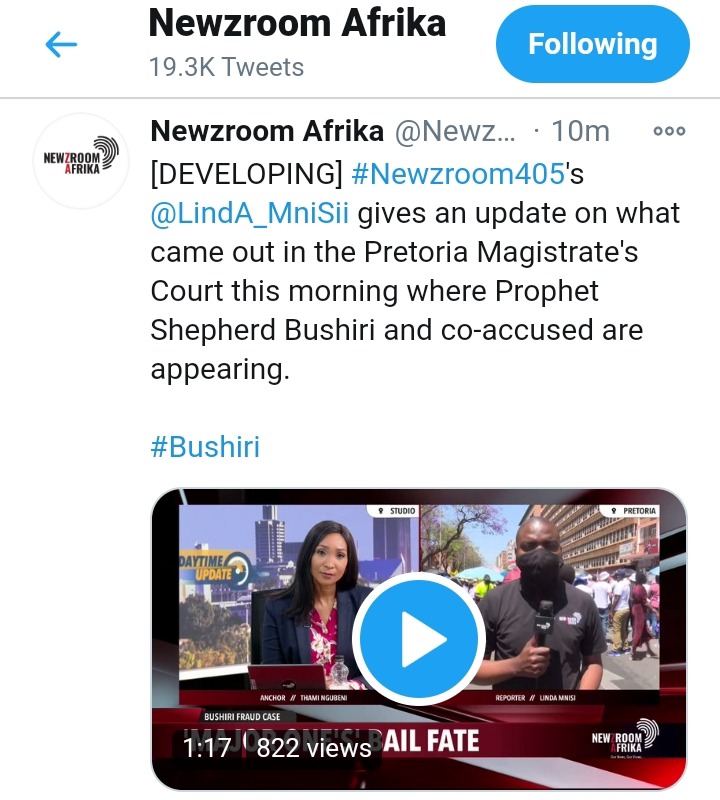Tap the Daytime Update logo in video

pos(214,569)
